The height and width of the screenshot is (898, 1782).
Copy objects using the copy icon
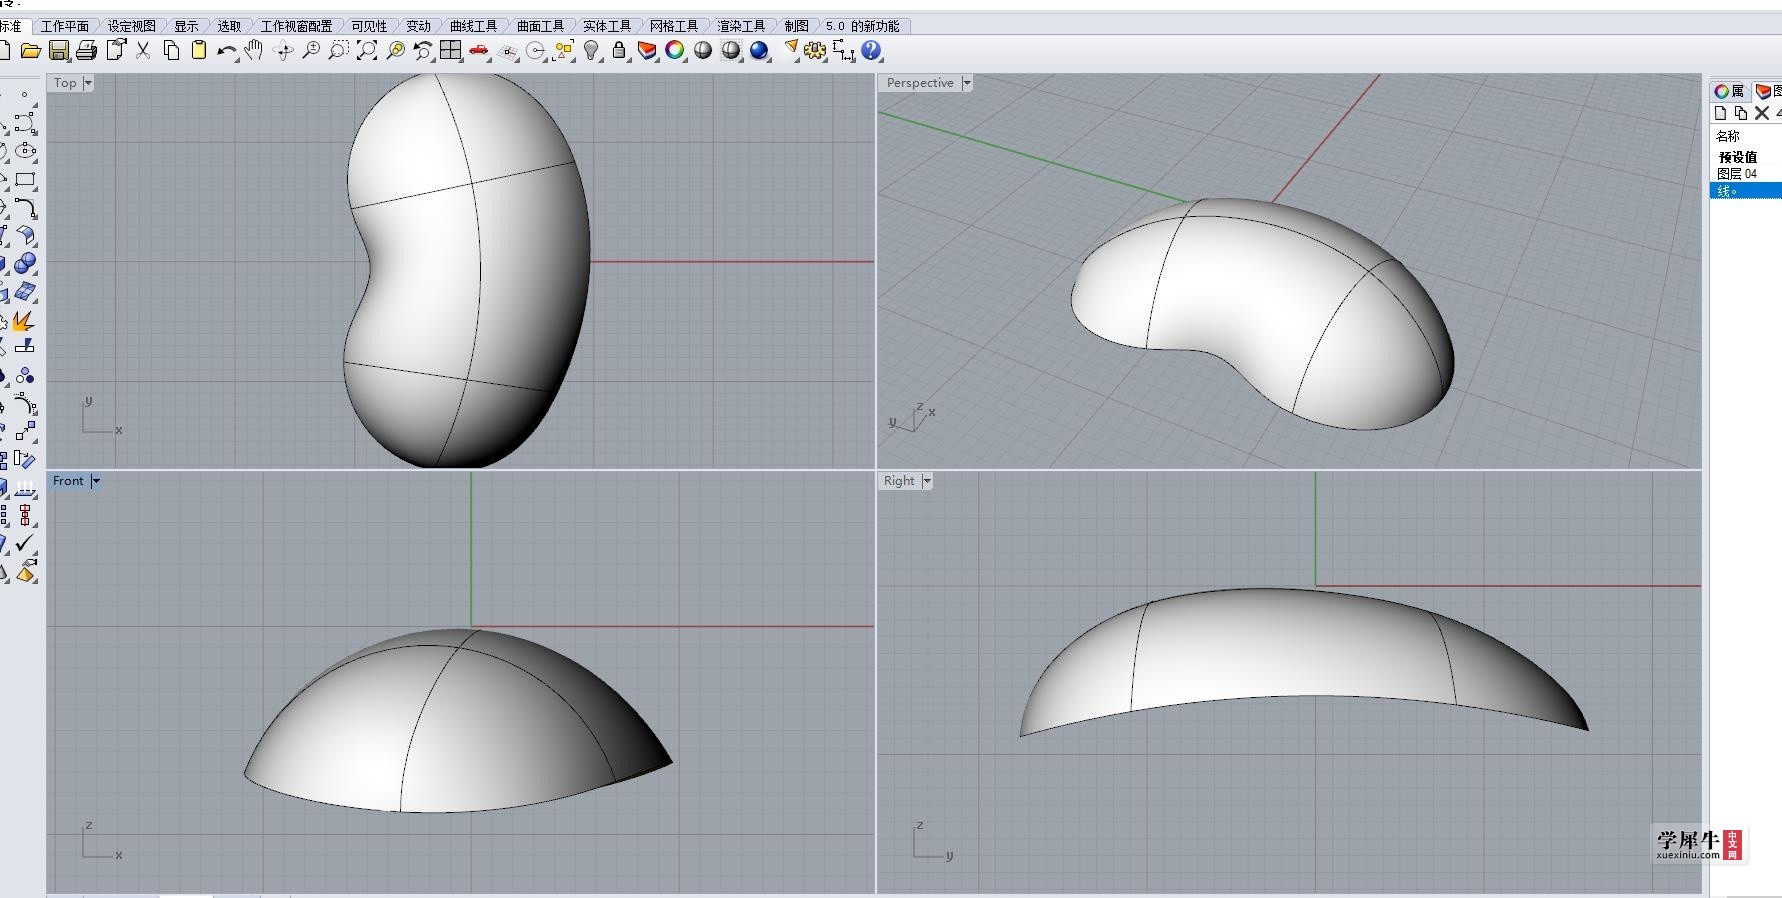point(171,51)
